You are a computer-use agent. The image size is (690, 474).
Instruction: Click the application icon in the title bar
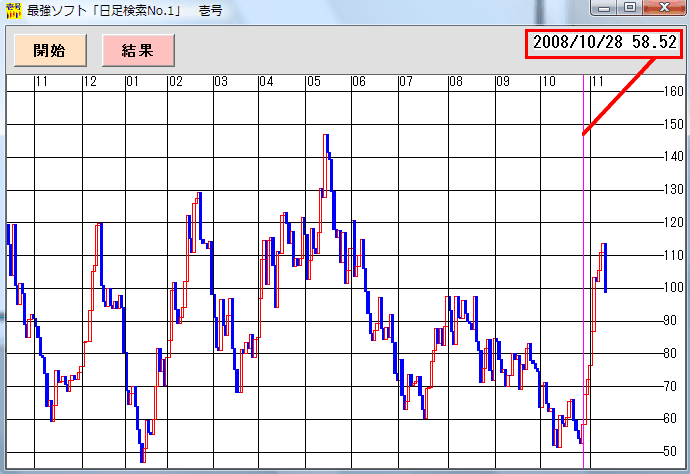click(x=14, y=10)
